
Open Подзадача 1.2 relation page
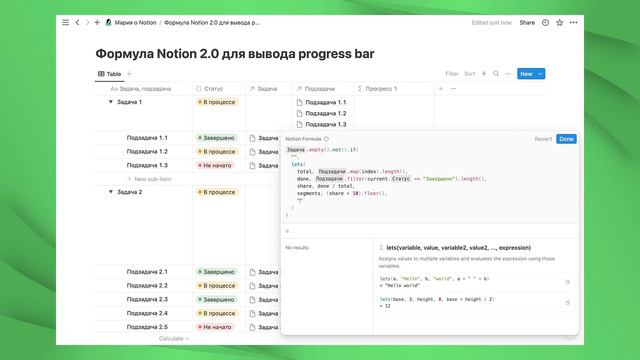click(x=321, y=113)
